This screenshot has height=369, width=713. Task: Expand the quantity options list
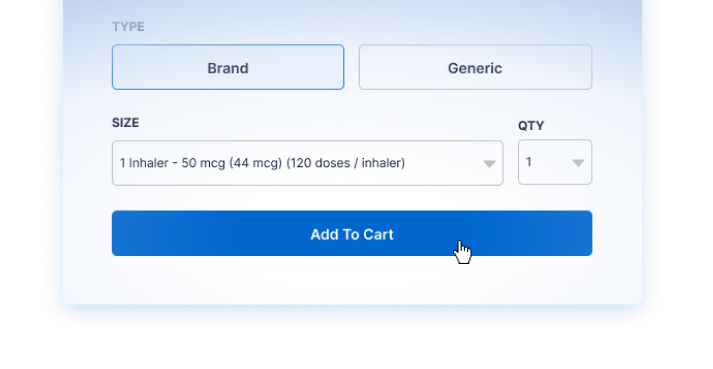pos(555,162)
